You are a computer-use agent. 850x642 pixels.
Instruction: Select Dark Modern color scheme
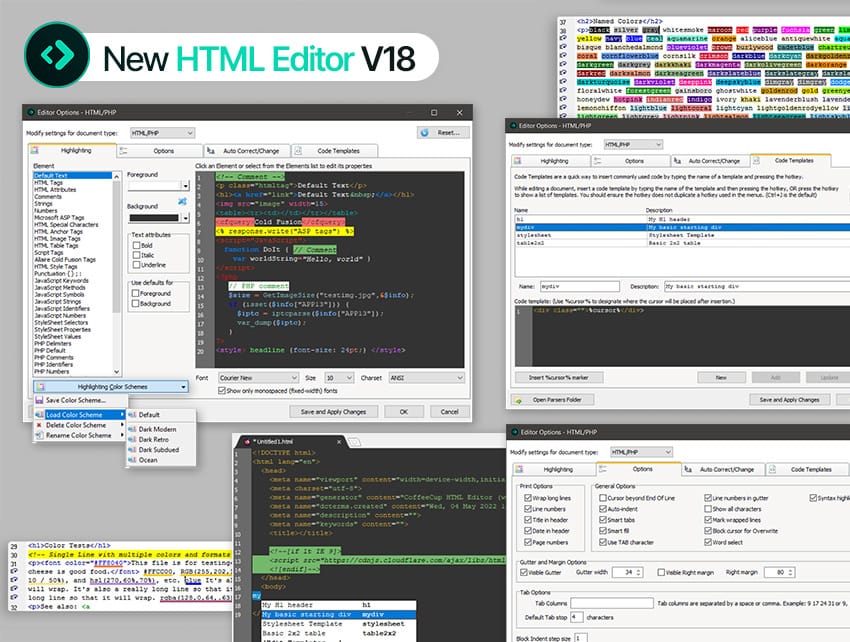point(157,429)
